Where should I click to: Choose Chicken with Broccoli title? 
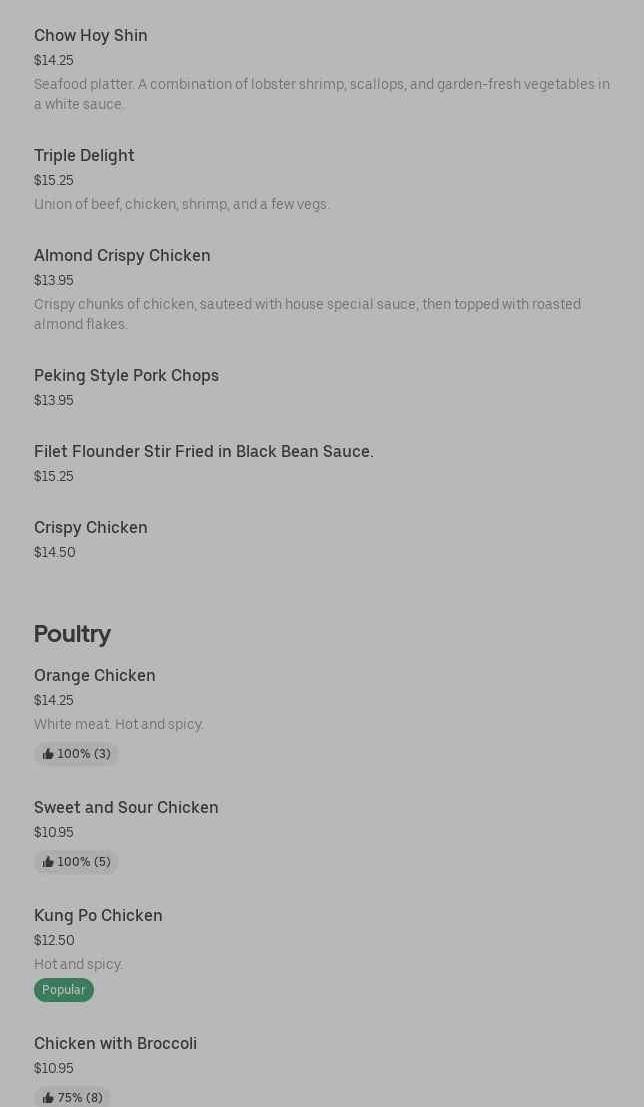click(115, 1044)
